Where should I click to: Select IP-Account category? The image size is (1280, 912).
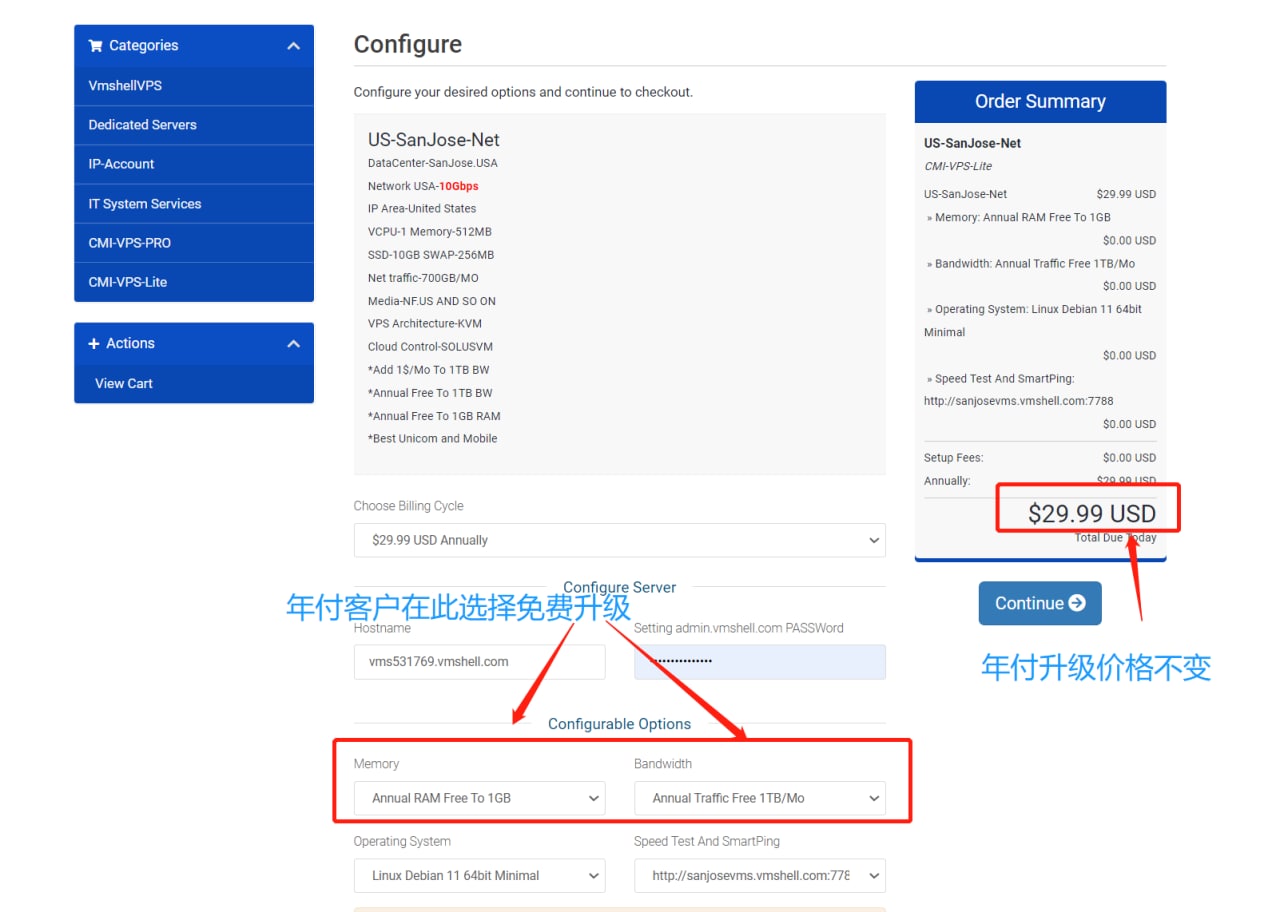(121, 164)
